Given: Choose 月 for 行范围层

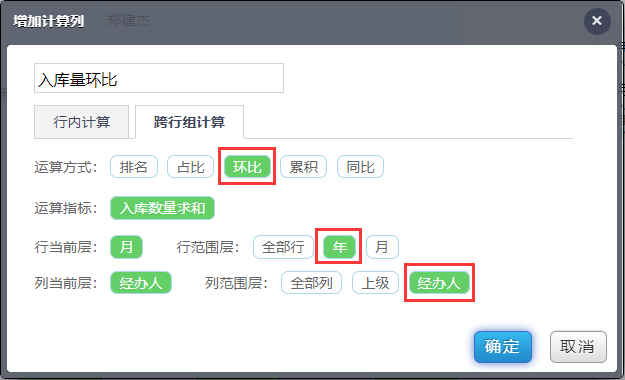Looking at the screenshot, I should (x=382, y=247).
